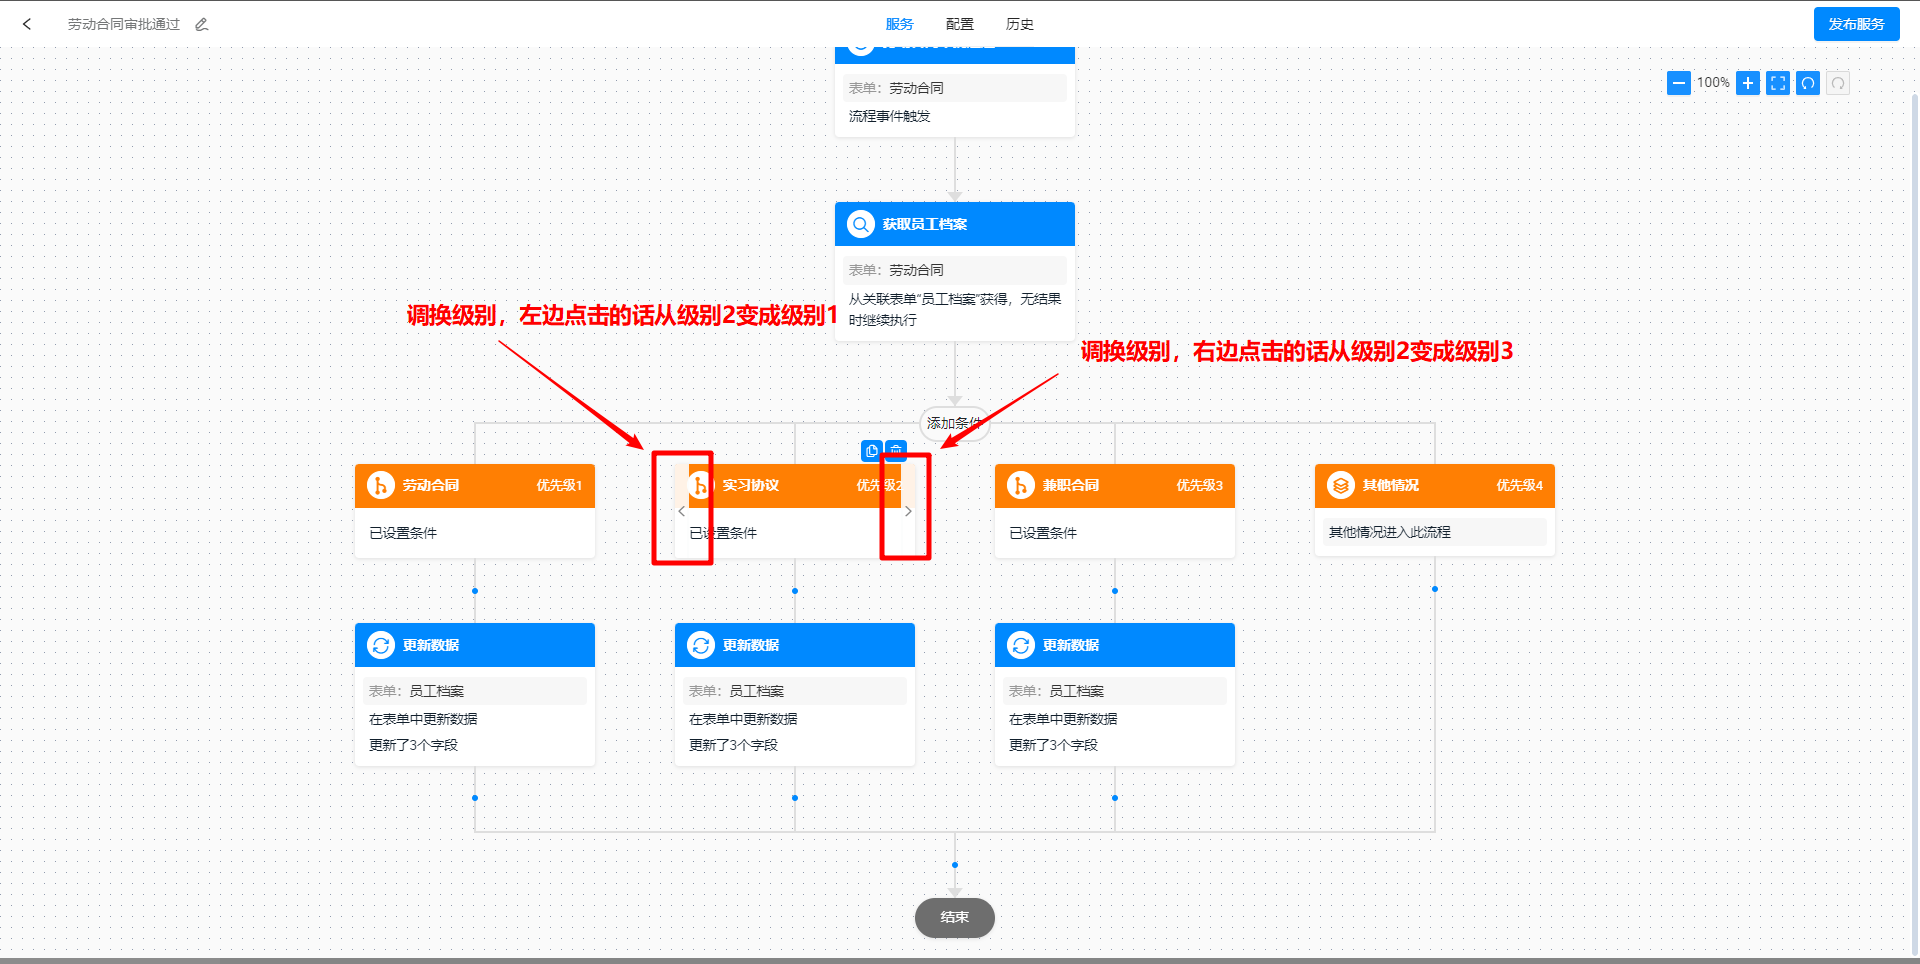Viewport: 1920px width, 964px height.
Task: Select the copy icon above 实习协议 node
Action: point(871,451)
